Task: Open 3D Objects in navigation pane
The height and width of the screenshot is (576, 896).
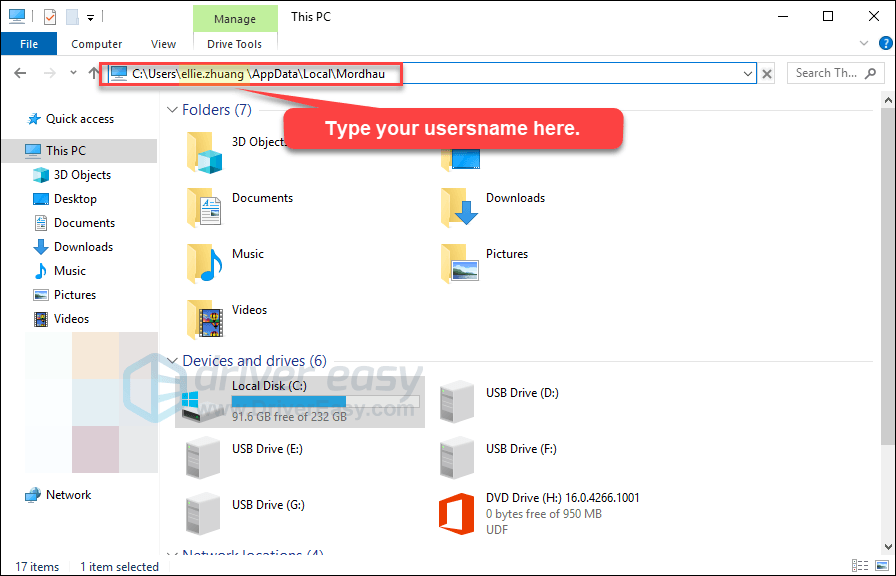Action: point(82,175)
